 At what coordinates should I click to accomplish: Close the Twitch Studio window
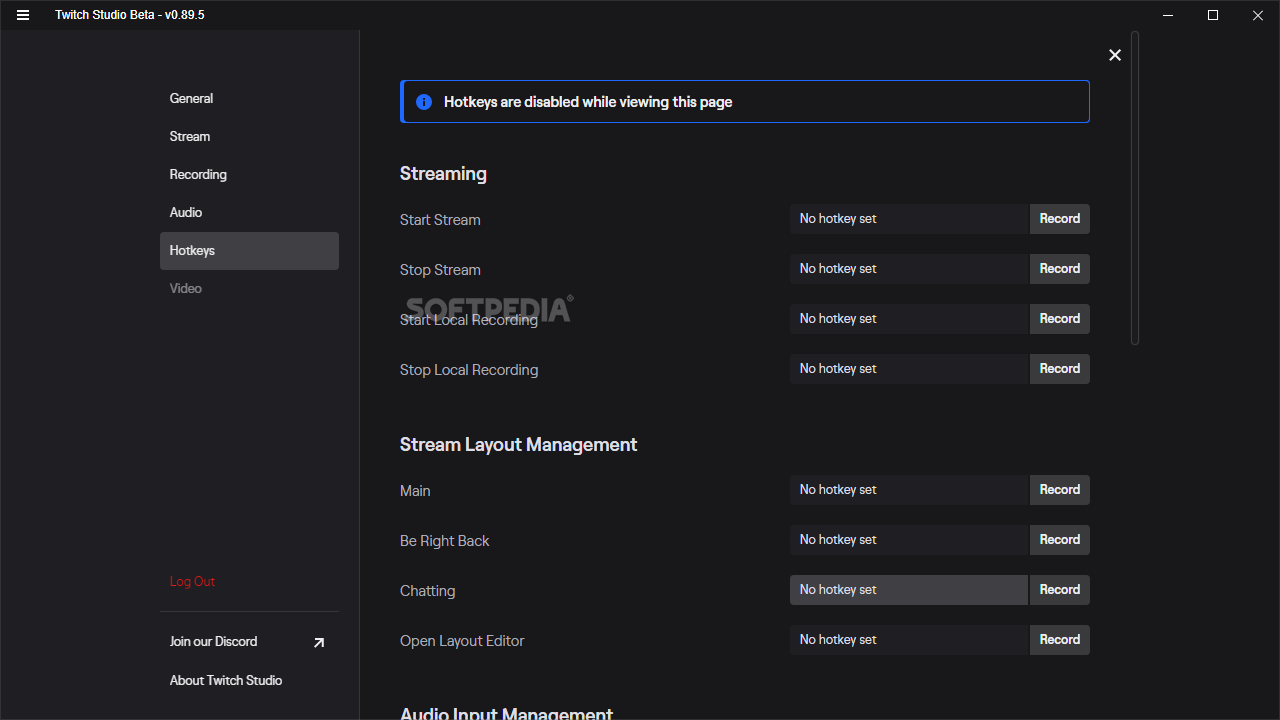pyautogui.click(x=1258, y=15)
